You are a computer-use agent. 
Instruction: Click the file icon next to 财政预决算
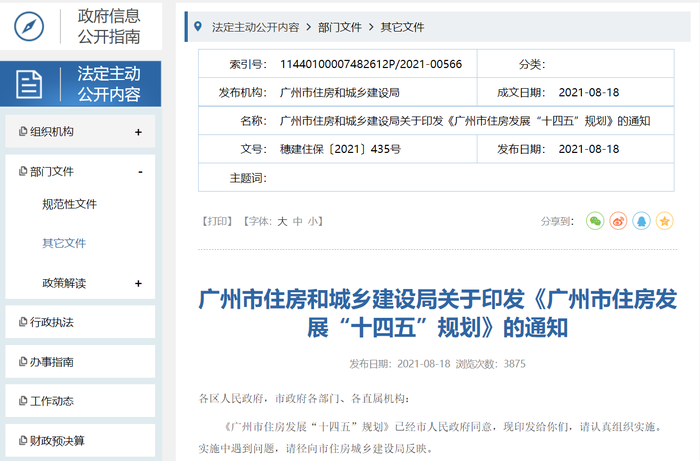pyautogui.click(x=23, y=440)
